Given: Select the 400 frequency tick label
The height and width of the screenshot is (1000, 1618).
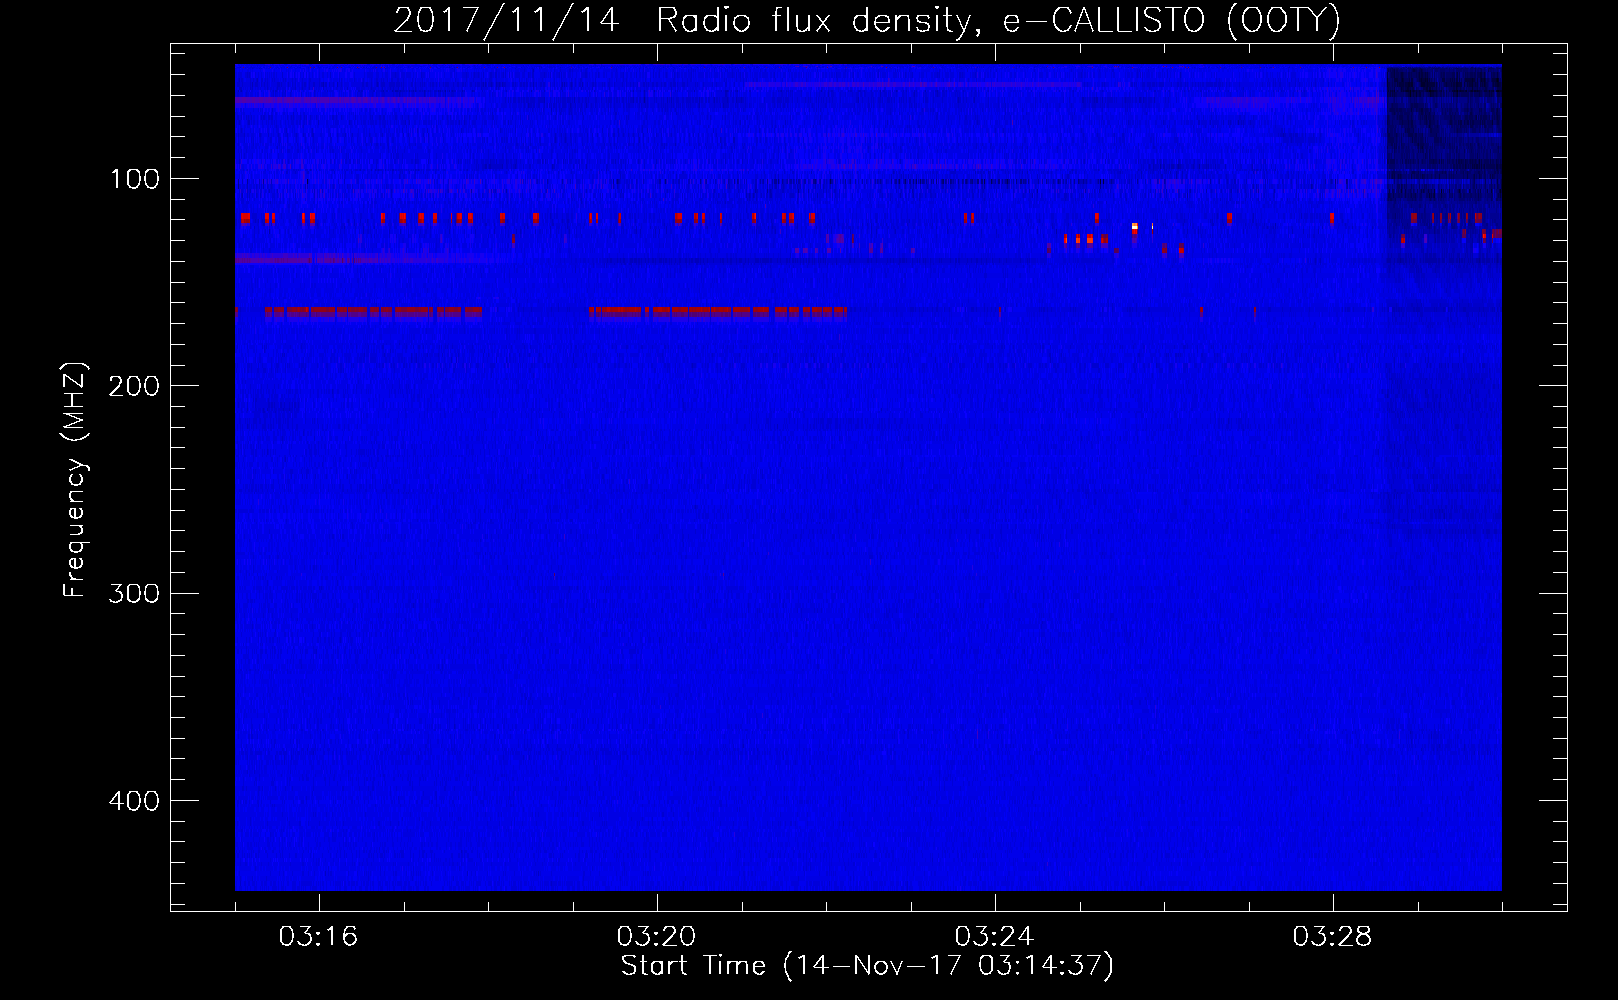Looking at the screenshot, I should [x=135, y=801].
